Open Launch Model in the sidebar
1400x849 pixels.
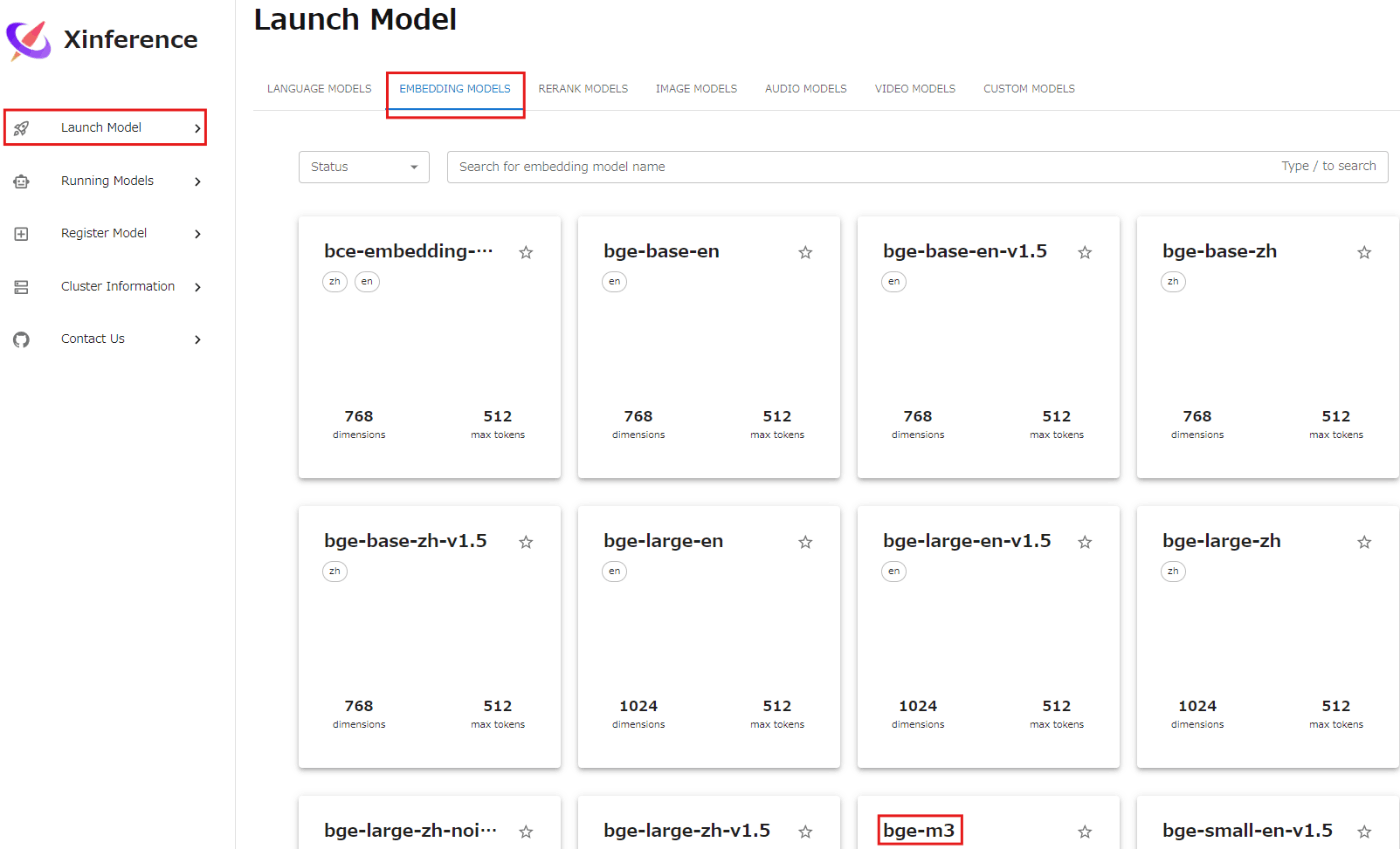click(105, 128)
